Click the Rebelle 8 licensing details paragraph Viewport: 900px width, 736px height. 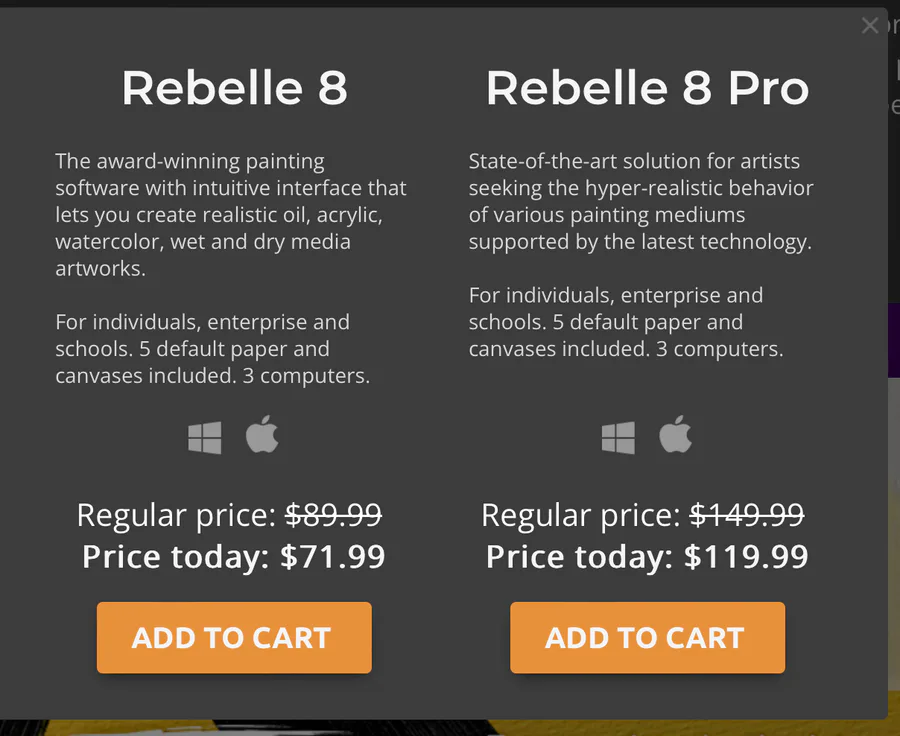(x=213, y=349)
